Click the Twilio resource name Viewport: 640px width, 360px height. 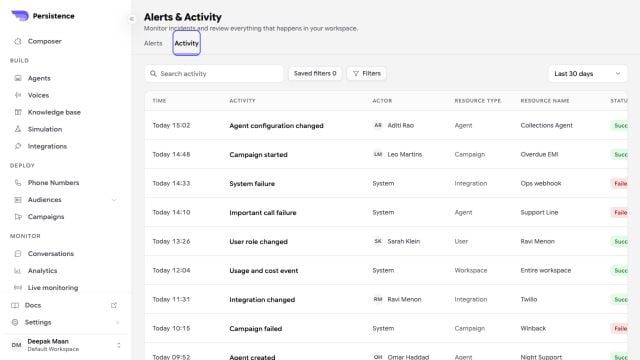coord(529,299)
